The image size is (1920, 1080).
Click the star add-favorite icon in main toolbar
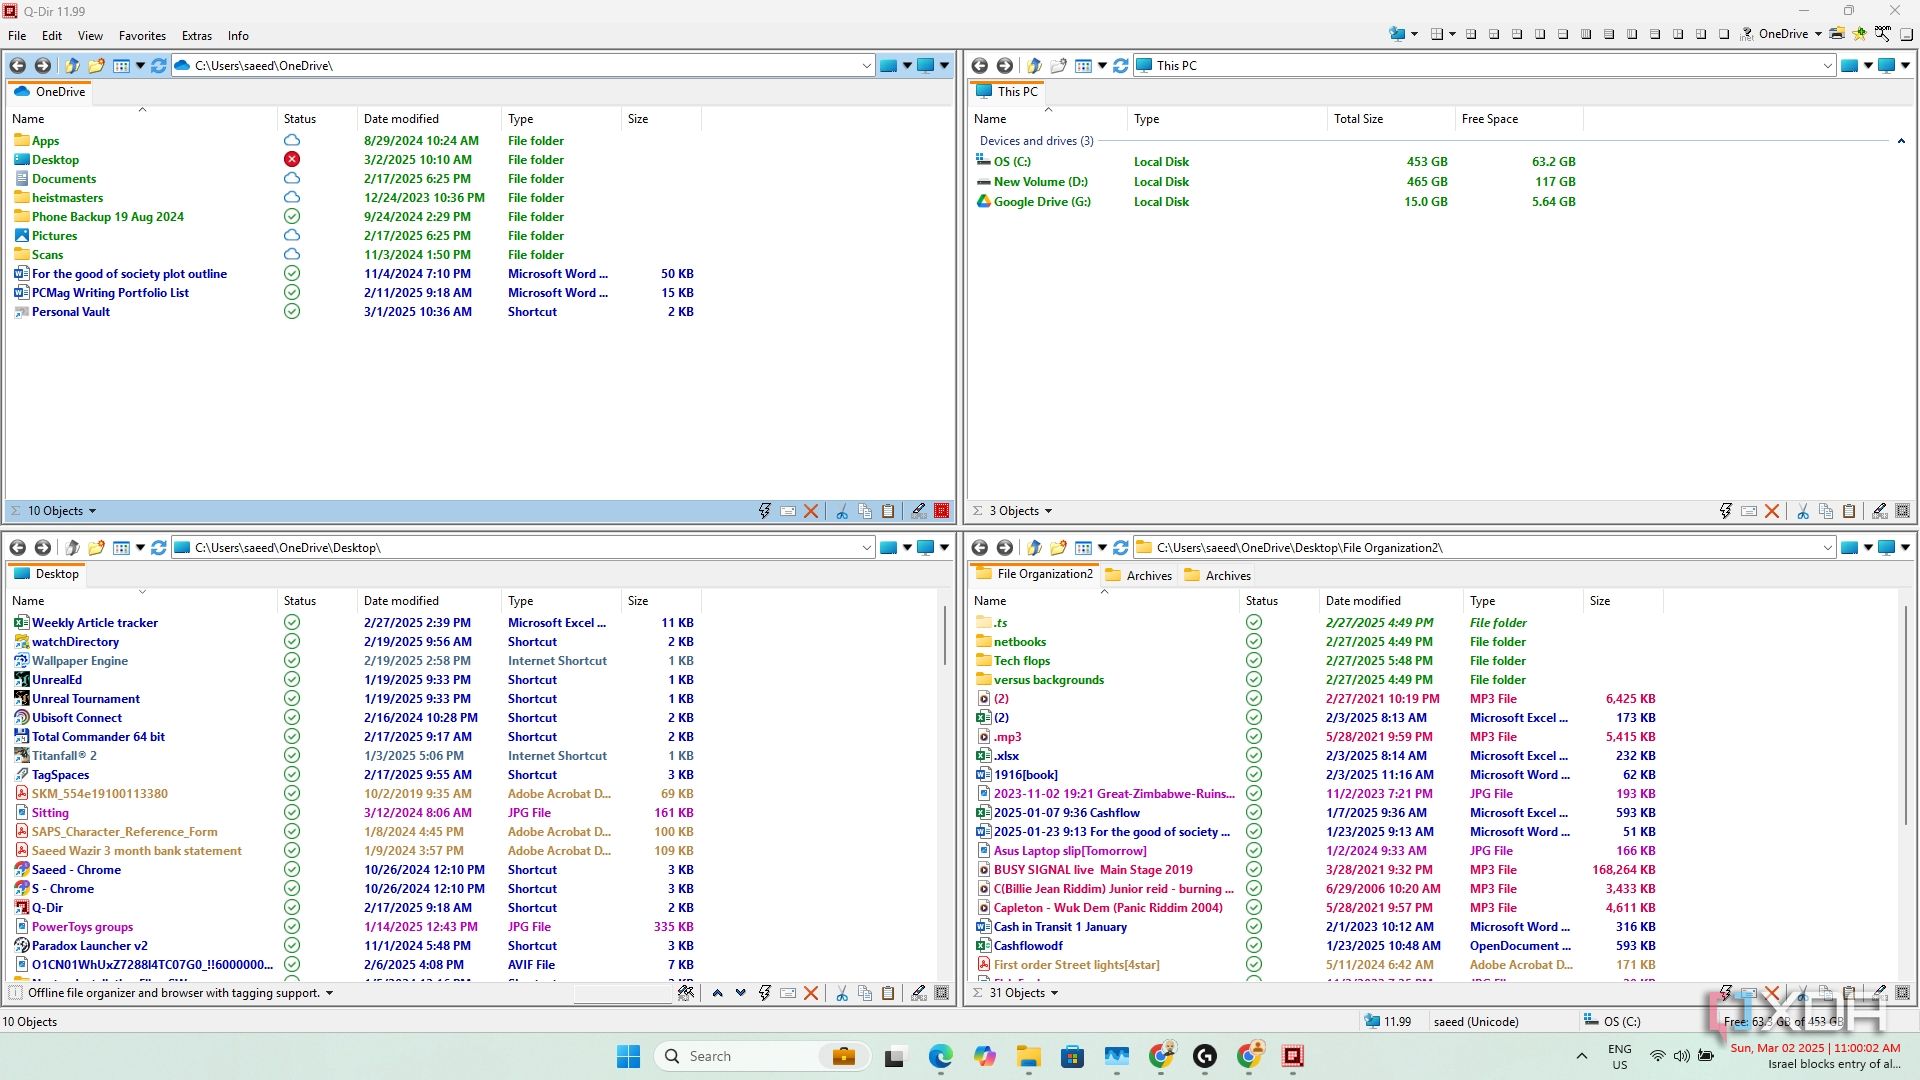click(x=1860, y=34)
